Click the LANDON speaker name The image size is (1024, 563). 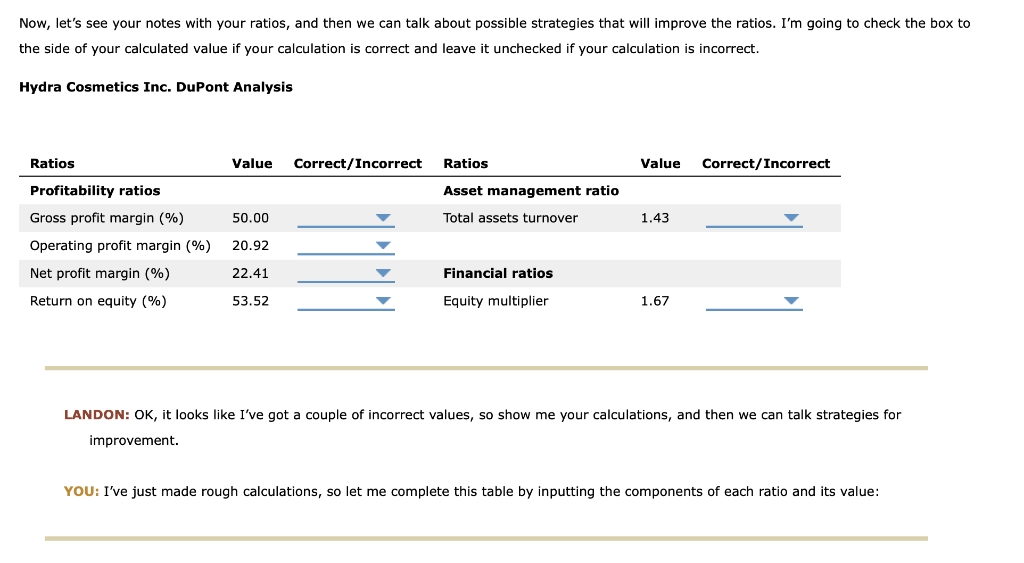coord(97,415)
